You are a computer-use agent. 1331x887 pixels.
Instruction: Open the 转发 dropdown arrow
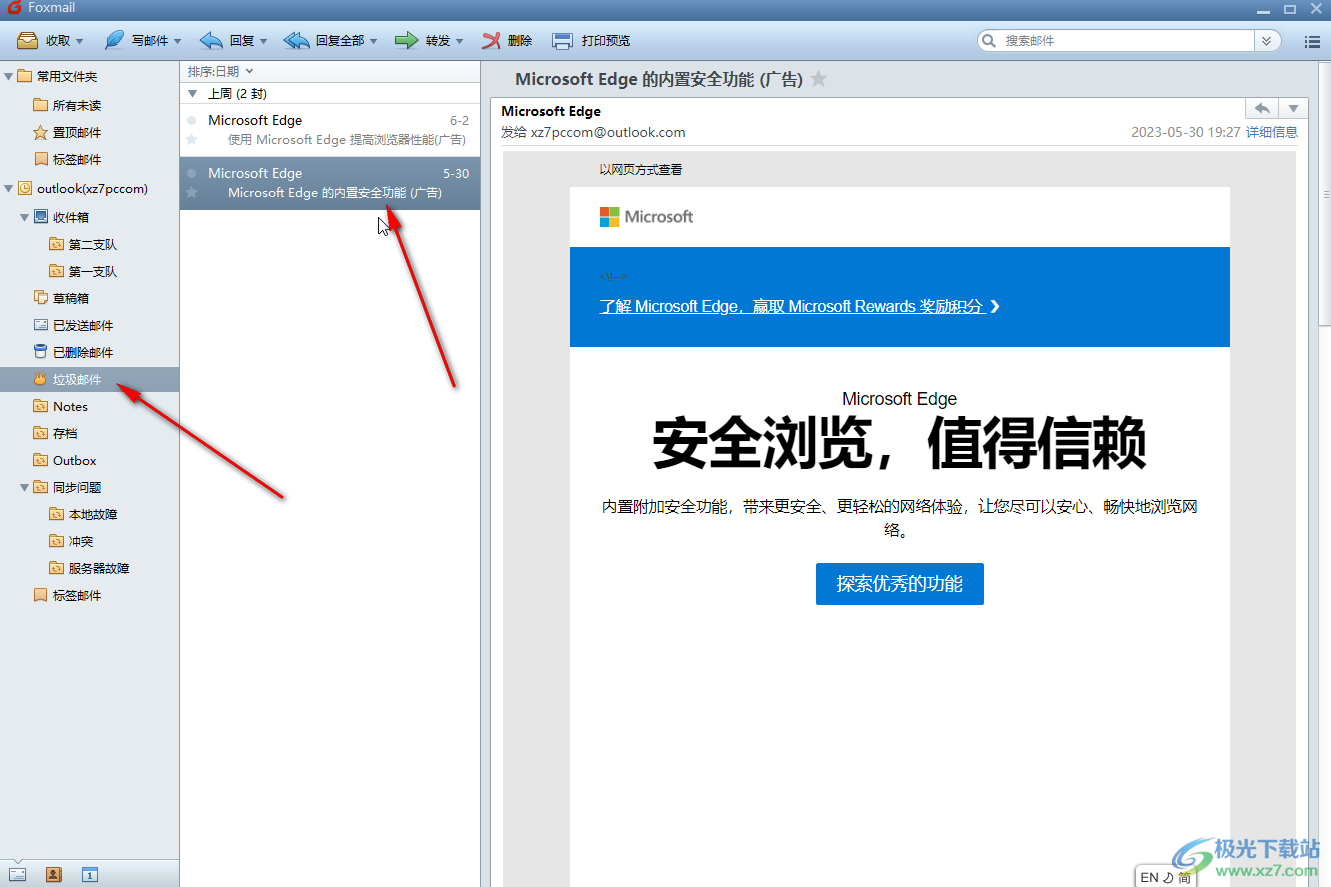(460, 42)
